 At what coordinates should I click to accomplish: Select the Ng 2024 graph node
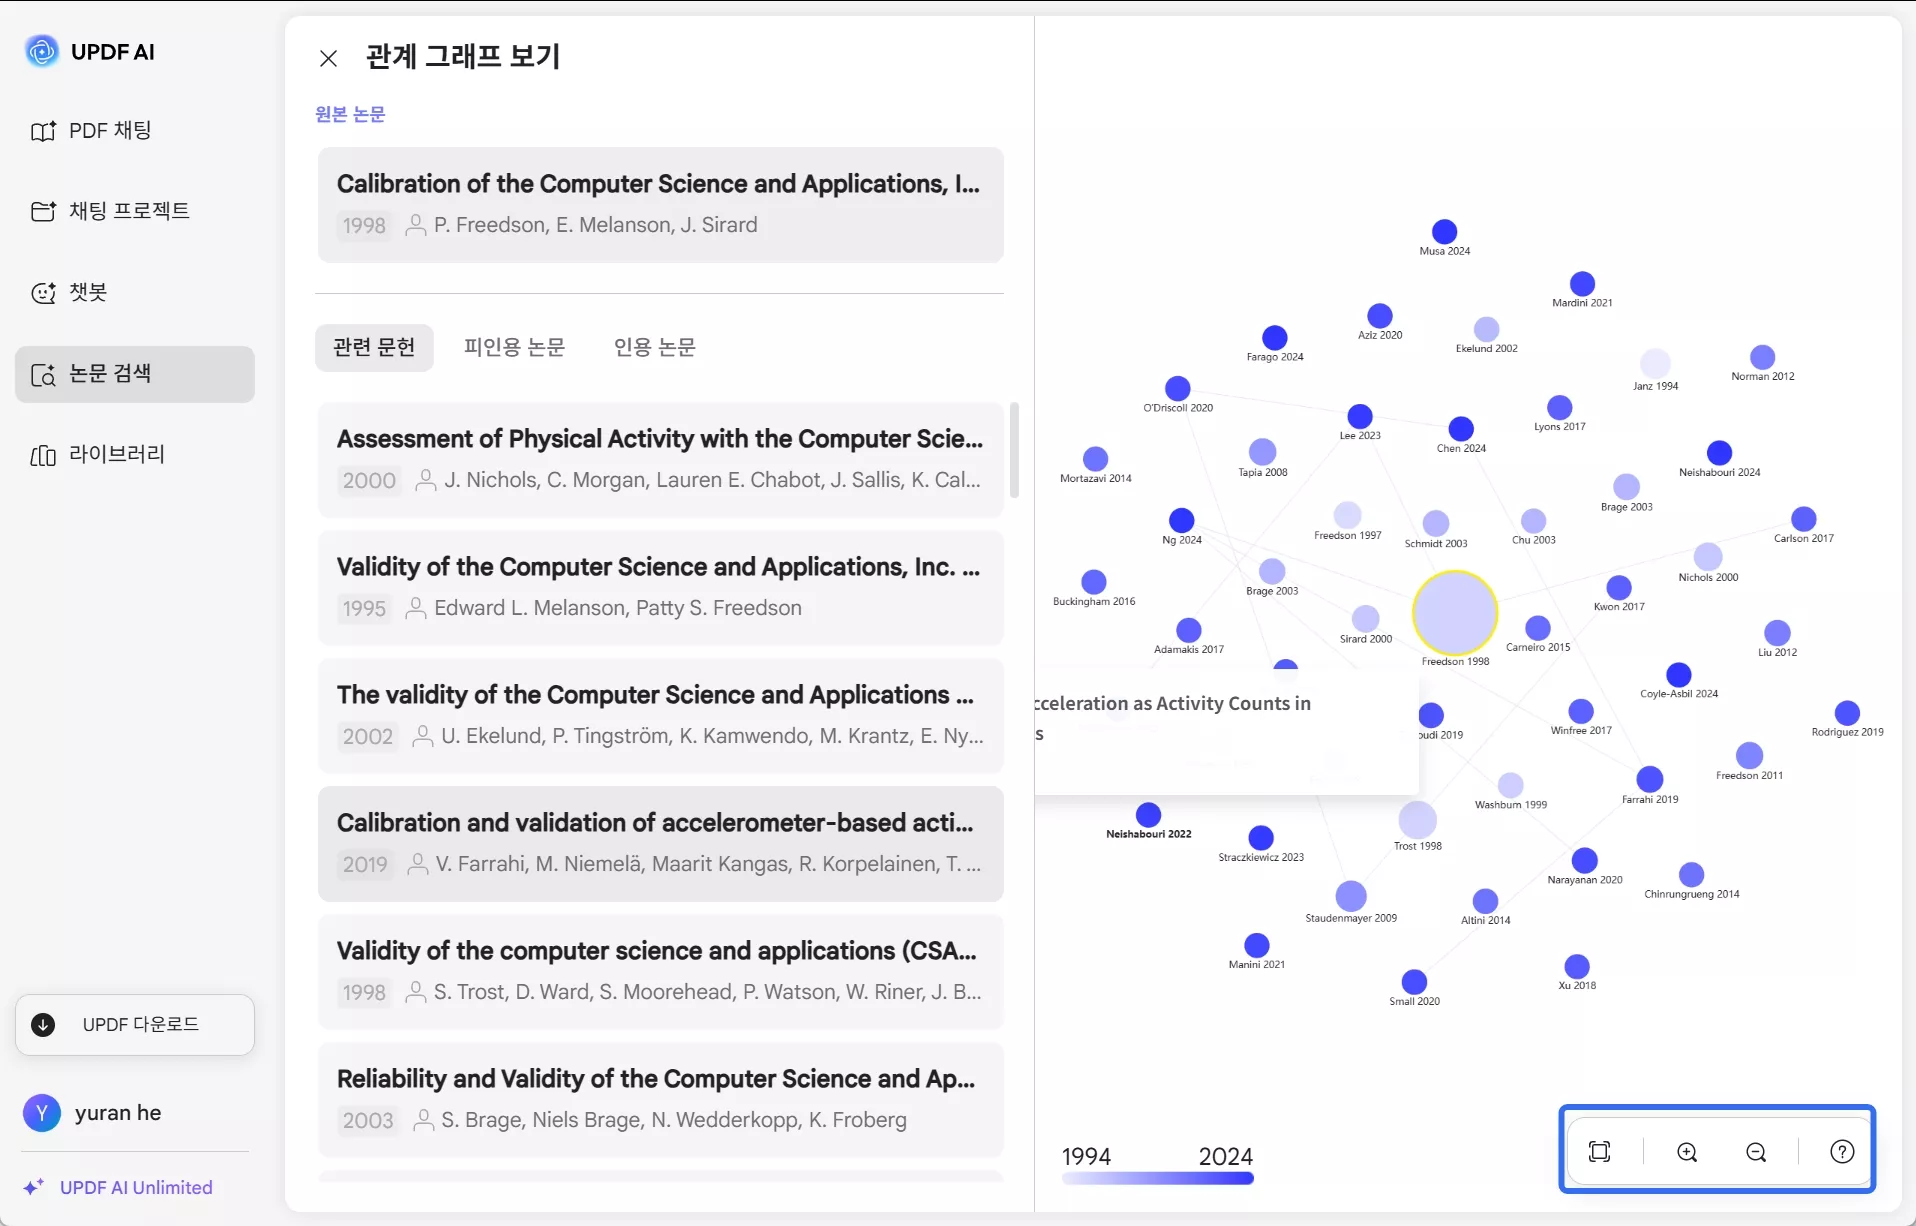point(1181,520)
